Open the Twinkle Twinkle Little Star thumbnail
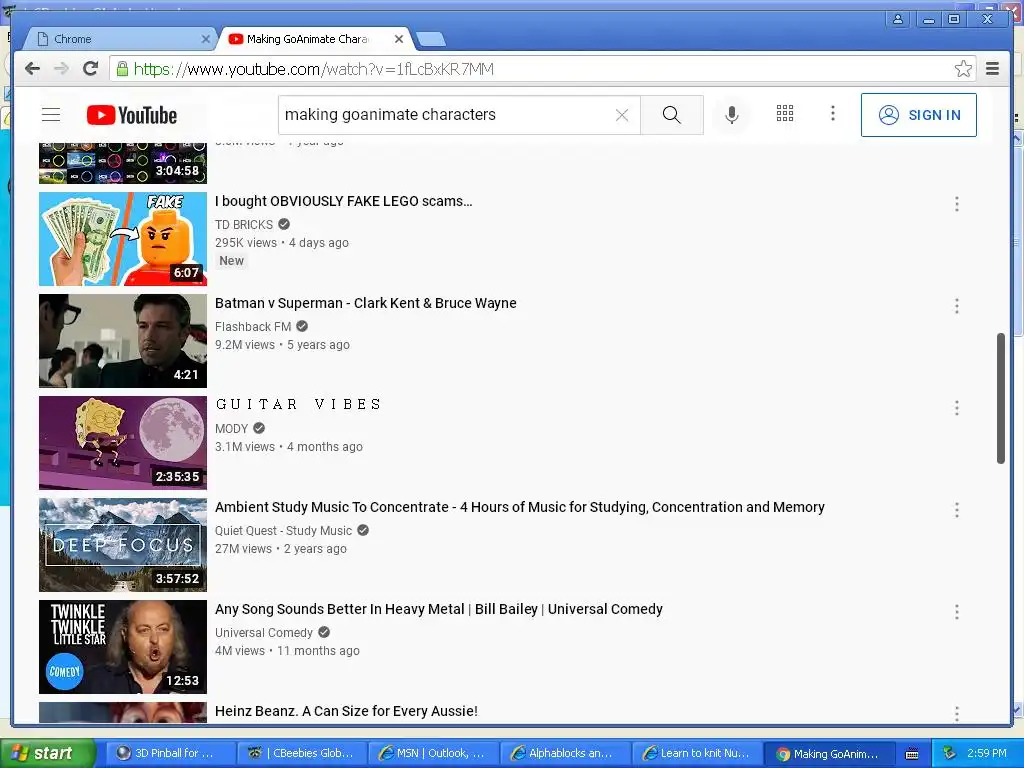This screenshot has width=1024, height=768. click(123, 647)
